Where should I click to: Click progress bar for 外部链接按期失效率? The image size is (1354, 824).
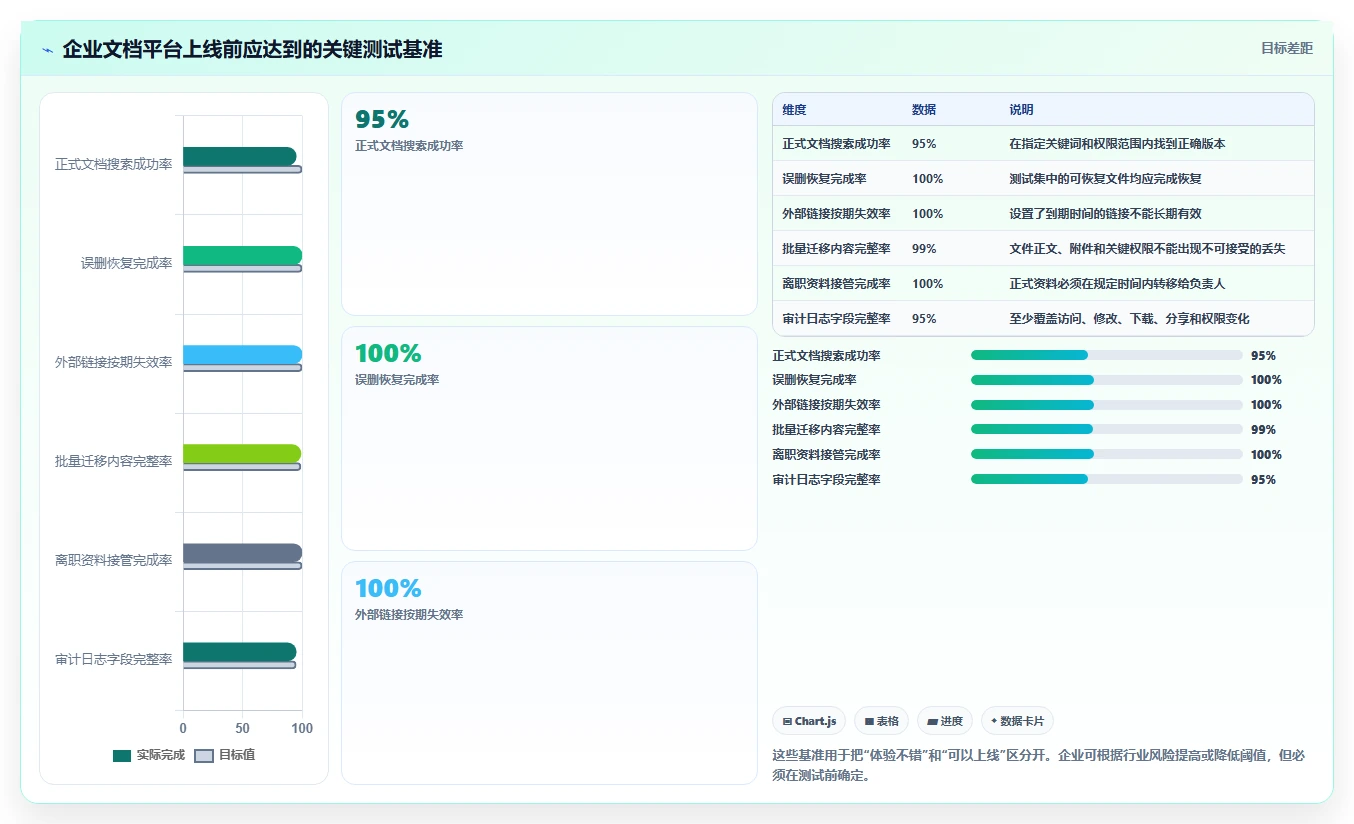pos(1106,405)
